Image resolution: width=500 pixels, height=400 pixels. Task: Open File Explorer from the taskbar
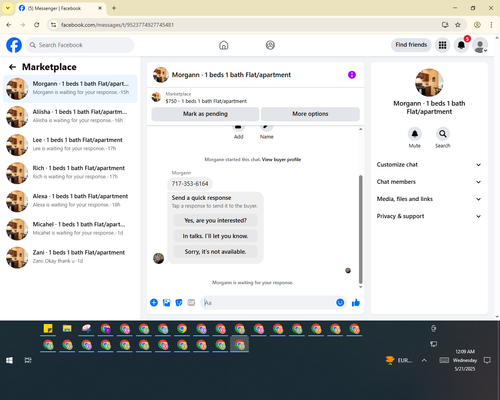click(x=67, y=329)
